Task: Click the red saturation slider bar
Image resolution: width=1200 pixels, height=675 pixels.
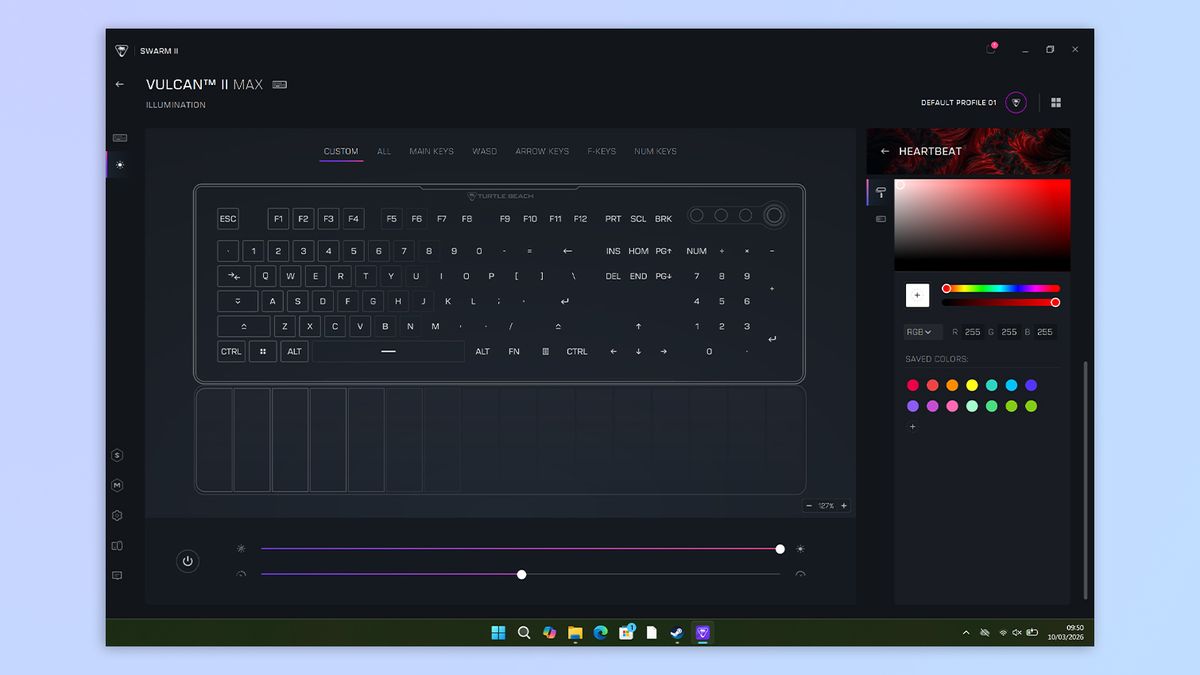Action: point(1000,302)
